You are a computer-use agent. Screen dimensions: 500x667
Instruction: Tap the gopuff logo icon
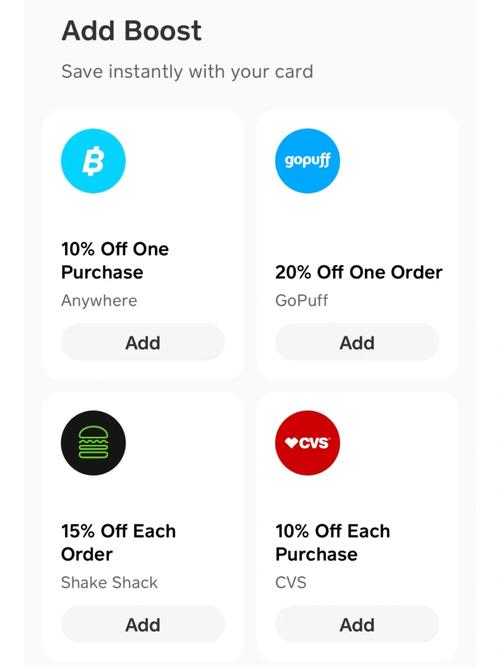(307, 161)
